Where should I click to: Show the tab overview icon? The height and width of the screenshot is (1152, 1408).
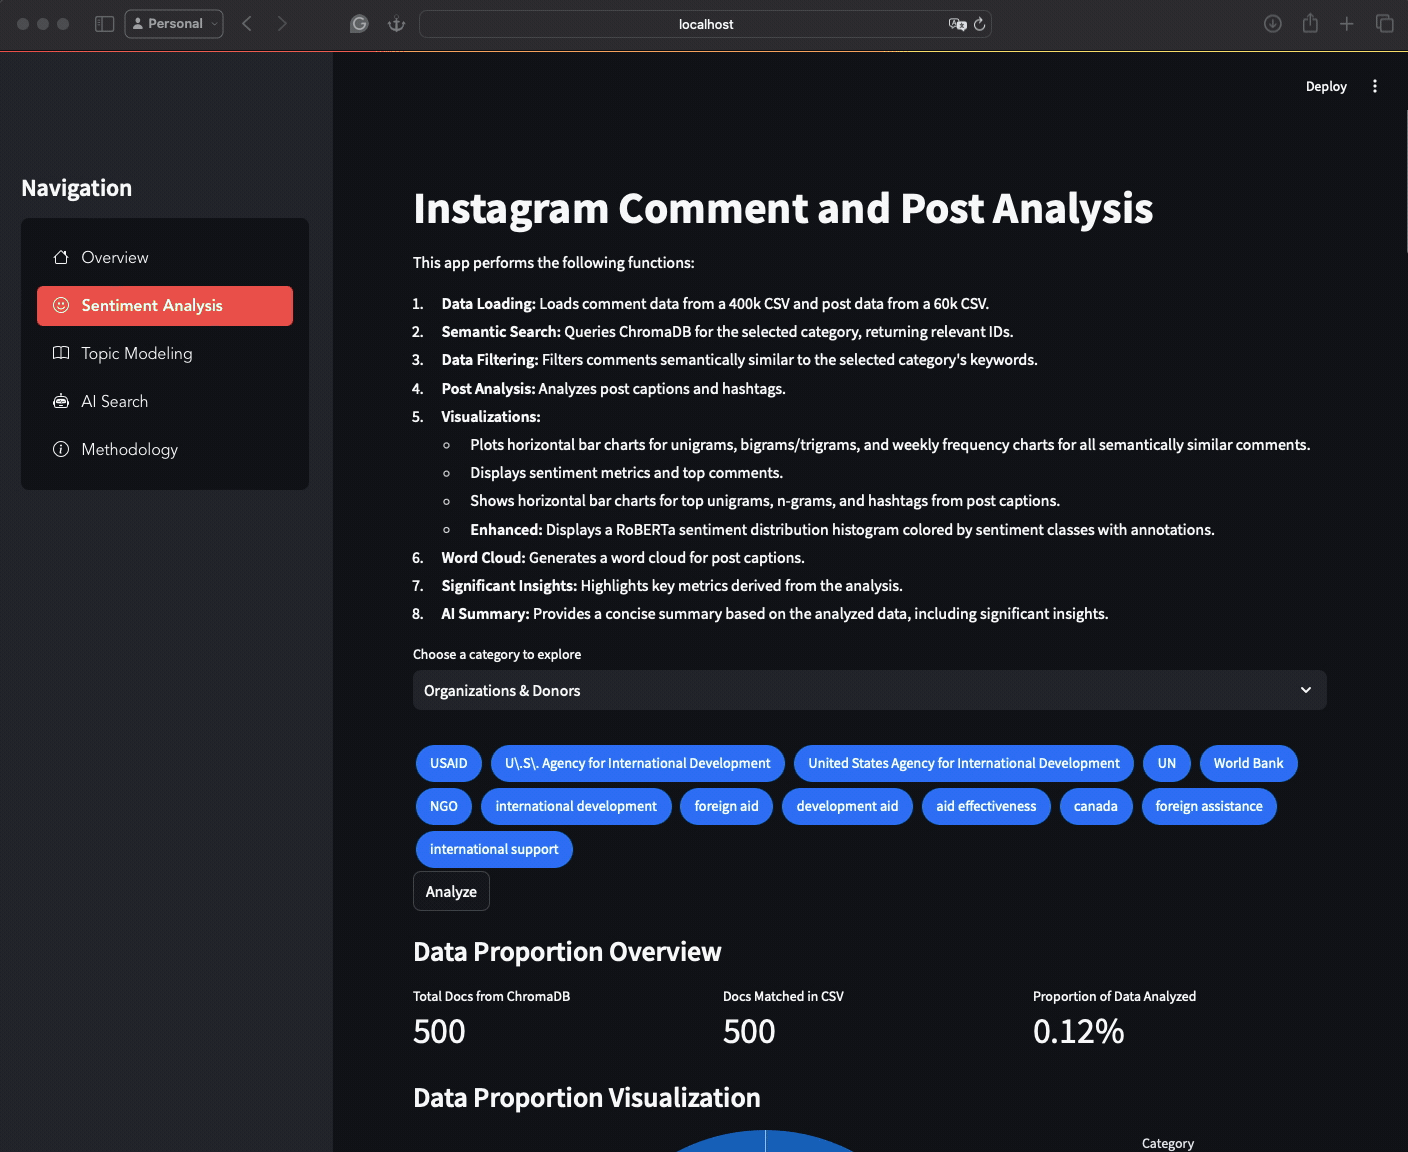(1384, 24)
